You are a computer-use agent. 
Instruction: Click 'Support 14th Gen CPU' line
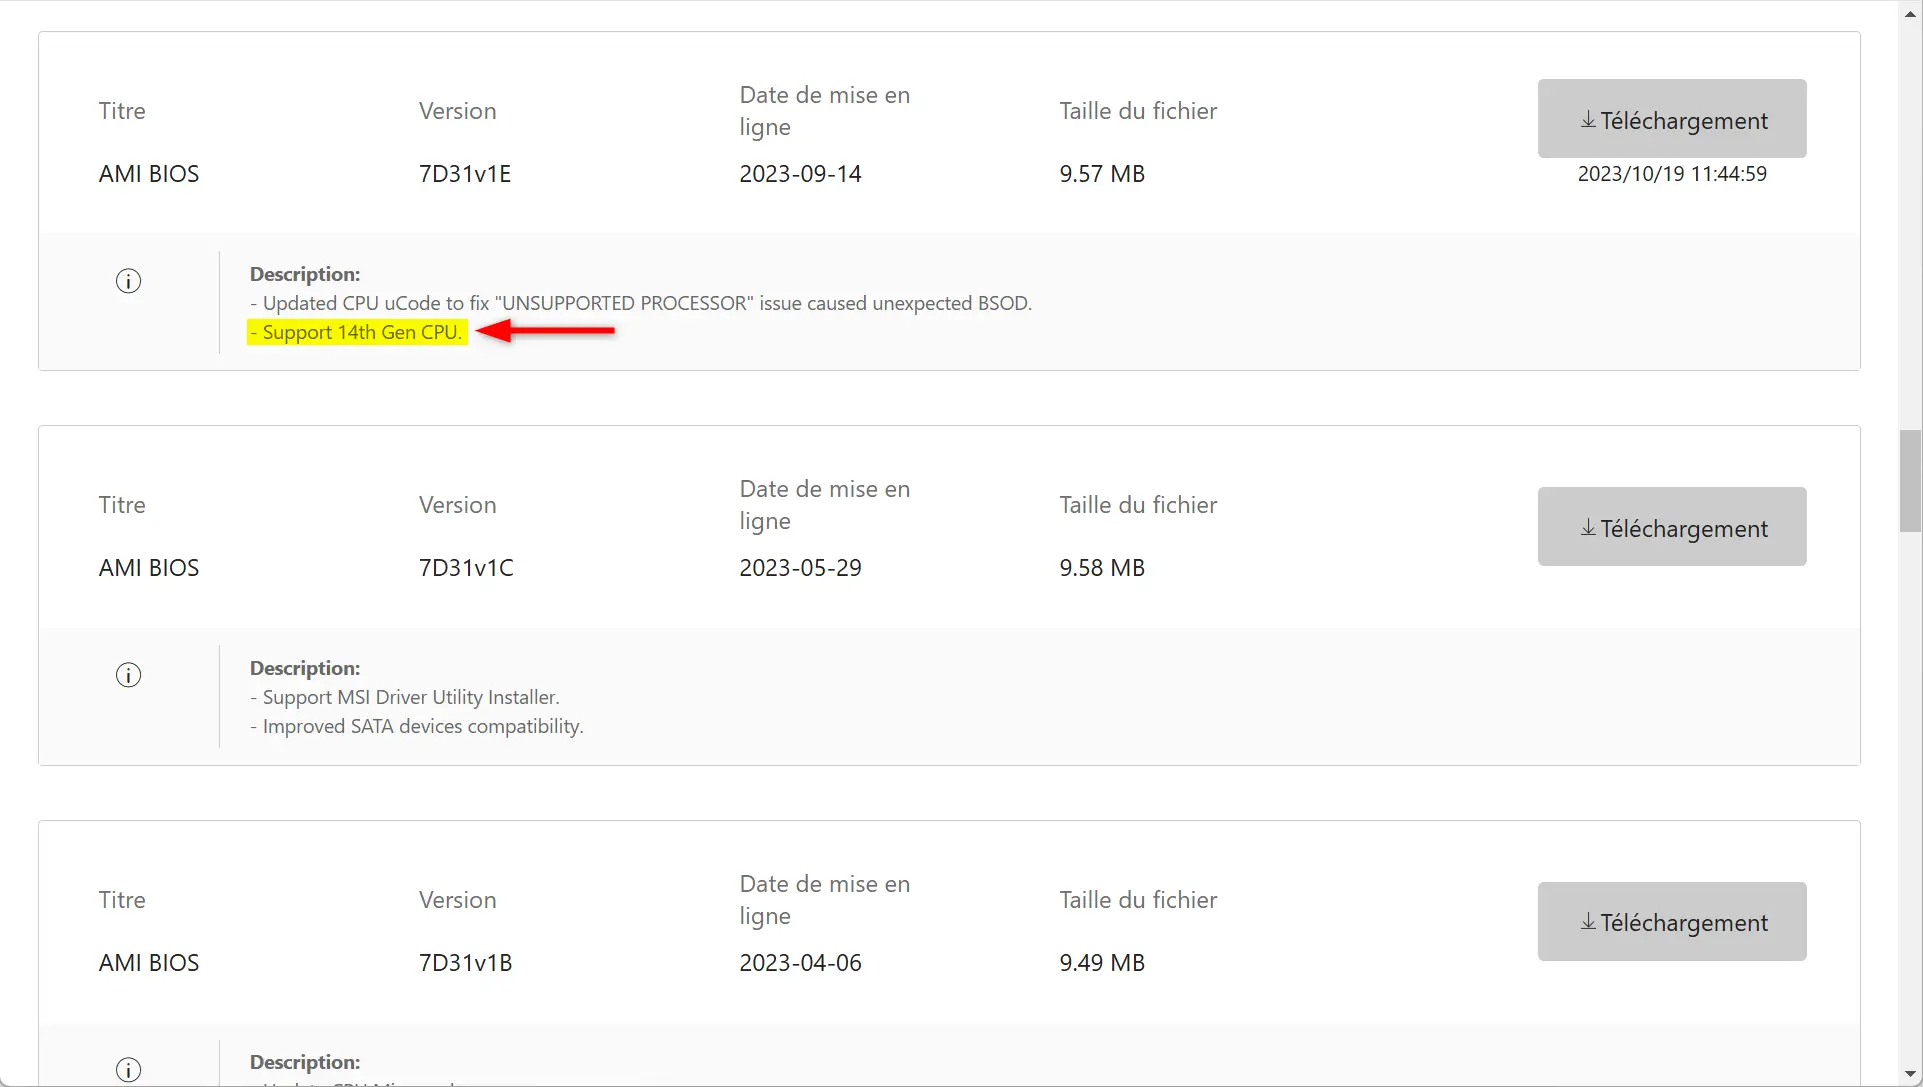[x=357, y=332]
